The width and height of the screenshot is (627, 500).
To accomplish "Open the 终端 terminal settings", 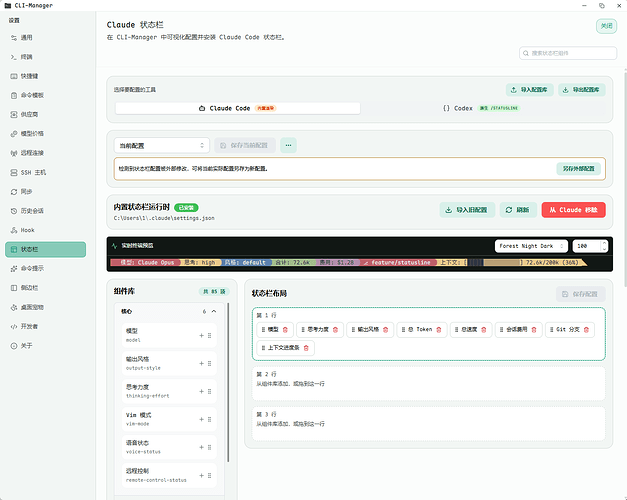I will [45, 57].
